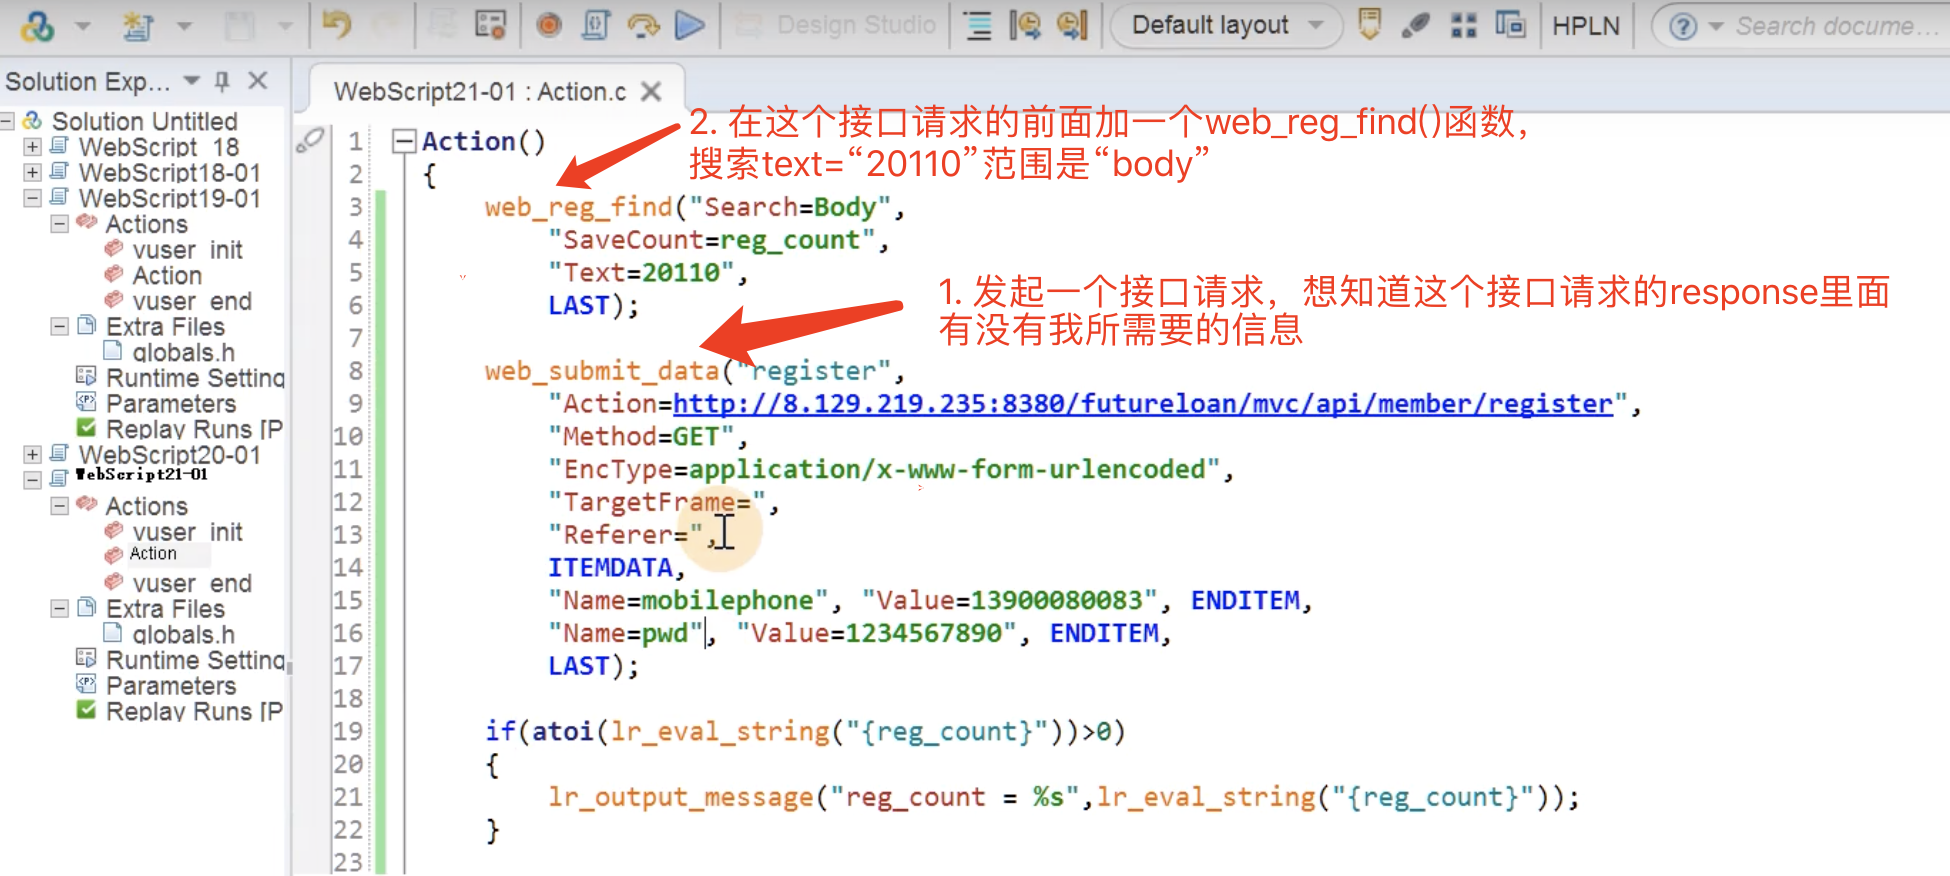Replay the script with the blue play button

click(690, 25)
